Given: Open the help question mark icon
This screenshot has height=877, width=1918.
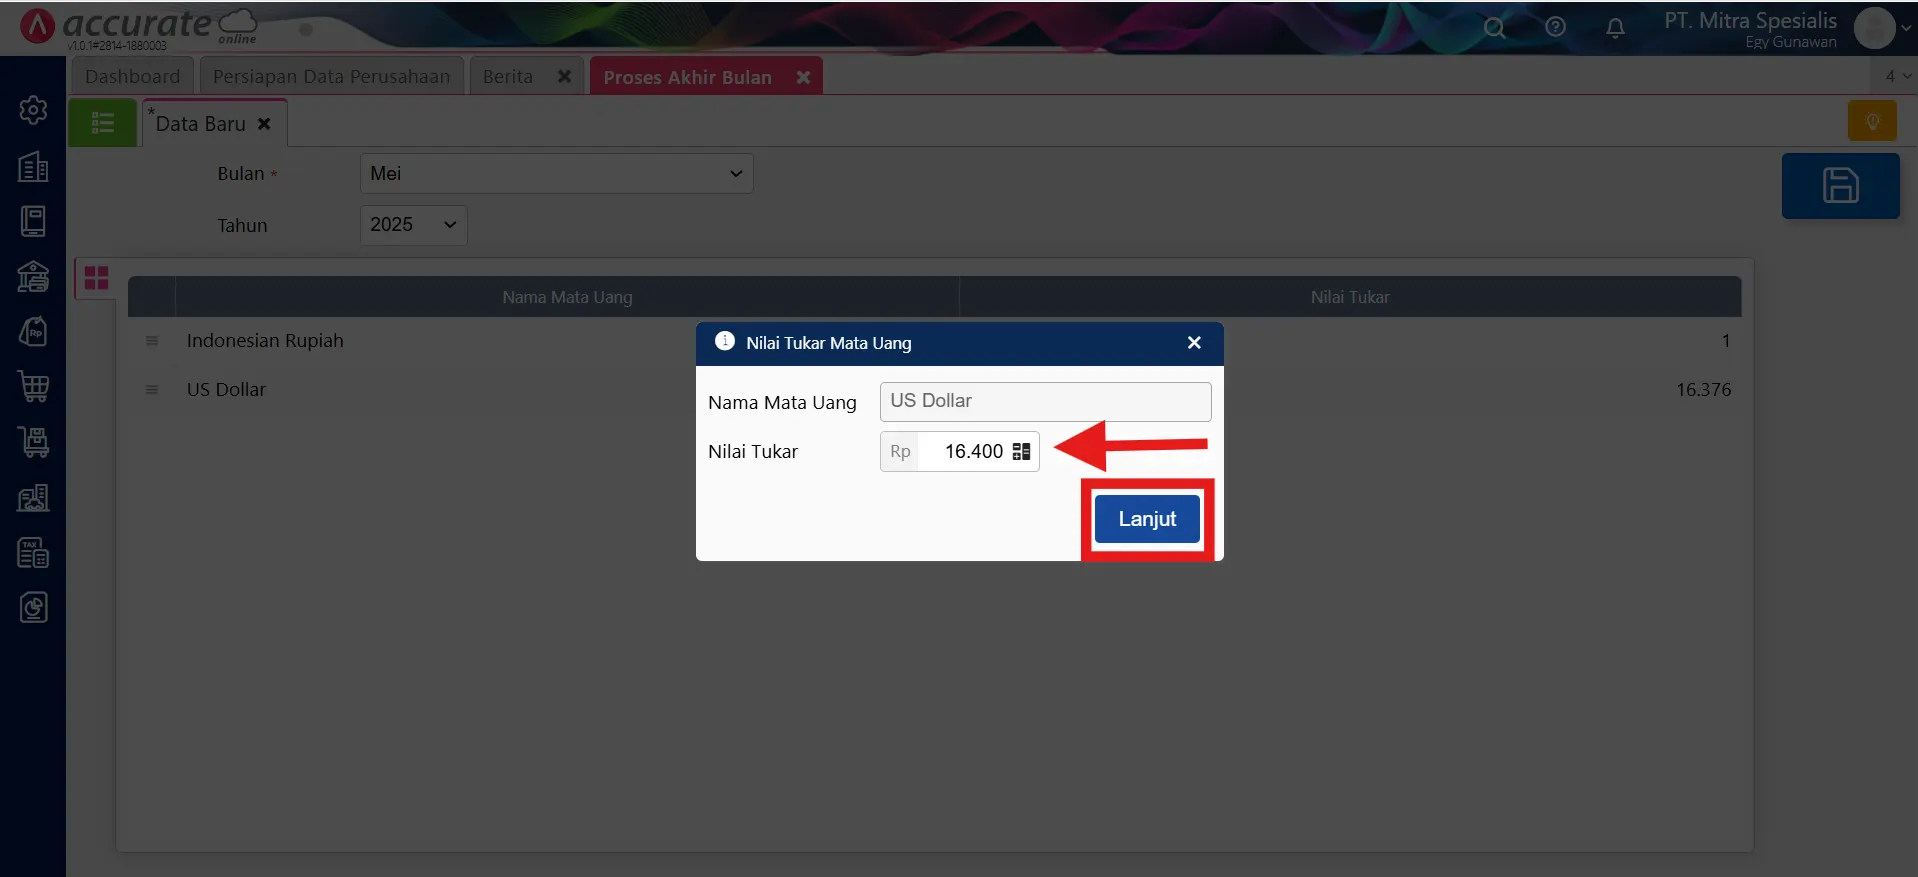Looking at the screenshot, I should click(x=1555, y=28).
